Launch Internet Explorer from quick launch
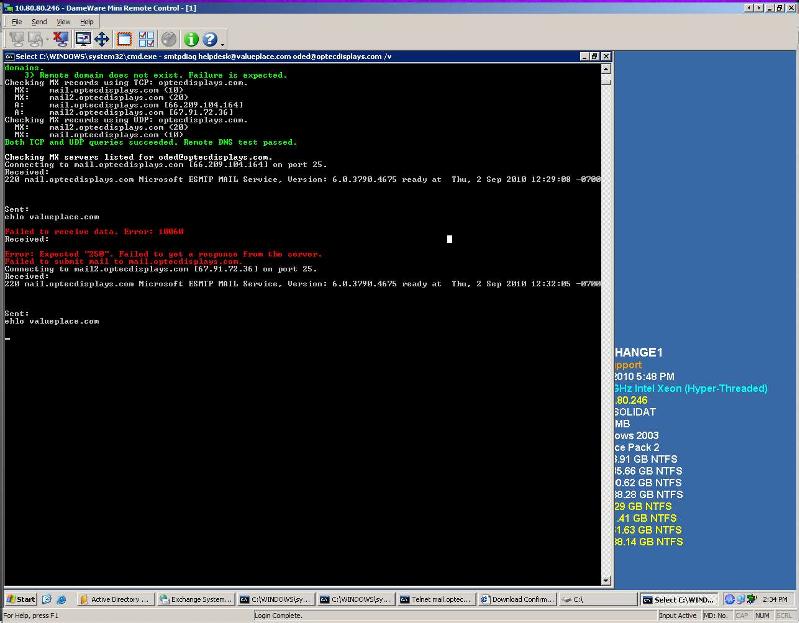799x623 pixels. coord(62,600)
